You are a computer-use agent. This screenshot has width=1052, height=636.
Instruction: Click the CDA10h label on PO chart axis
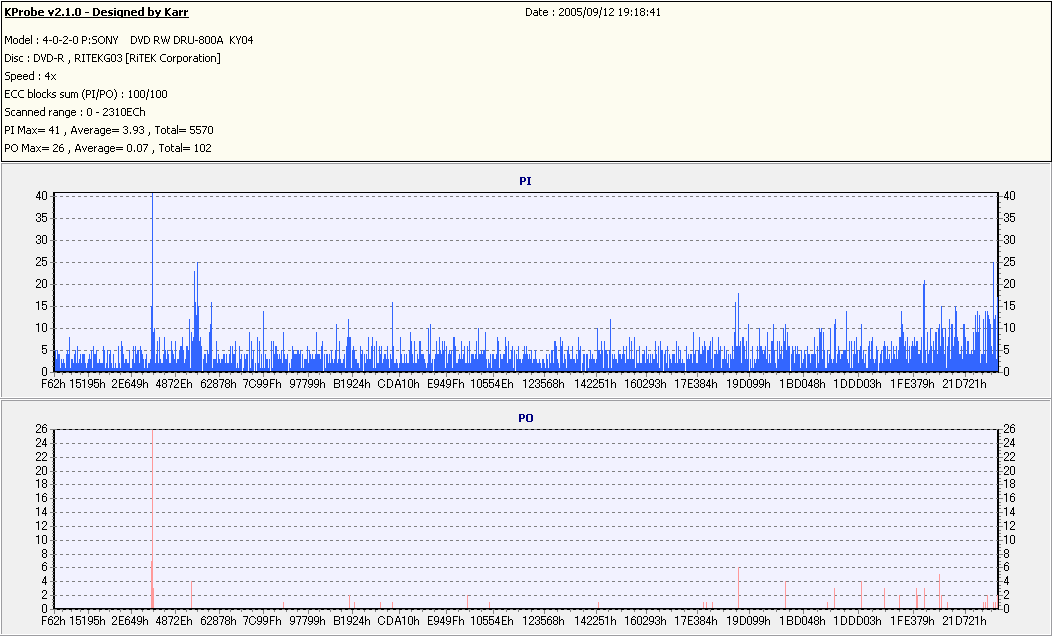[398, 620]
